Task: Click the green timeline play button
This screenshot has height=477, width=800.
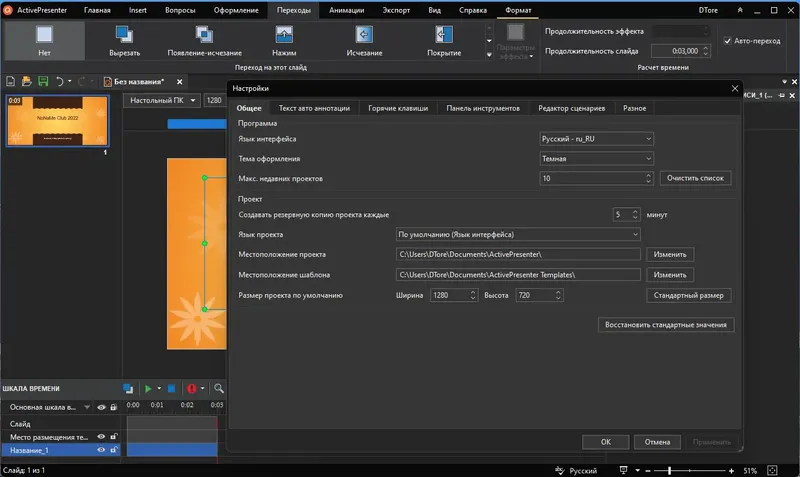Action: (x=147, y=389)
